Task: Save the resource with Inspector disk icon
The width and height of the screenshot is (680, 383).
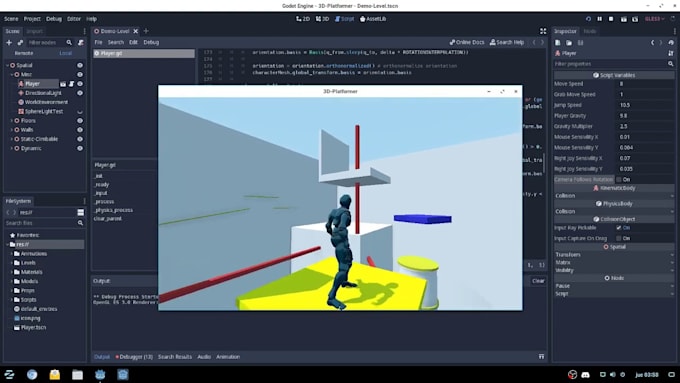Action: pyautogui.click(x=580, y=43)
